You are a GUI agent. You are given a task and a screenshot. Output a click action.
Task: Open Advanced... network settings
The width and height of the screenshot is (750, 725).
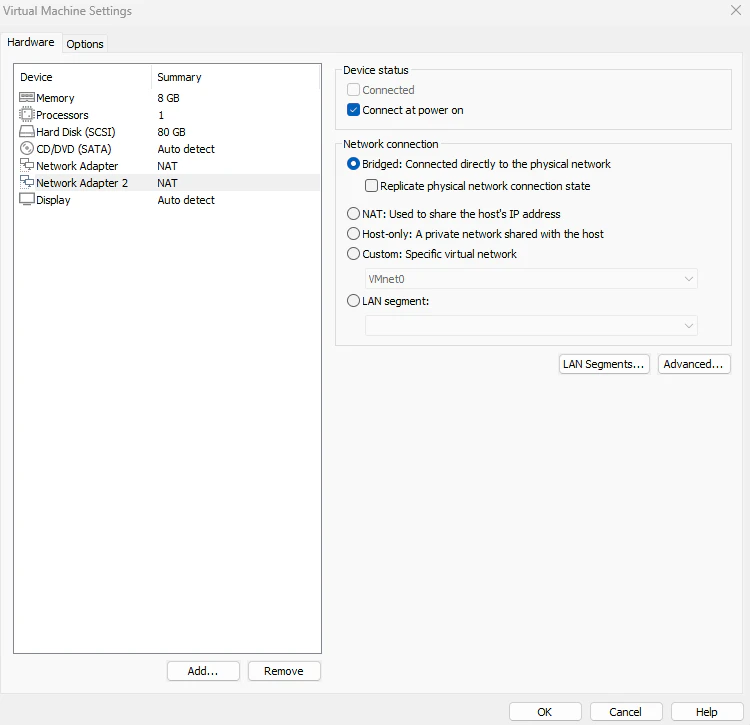point(694,364)
